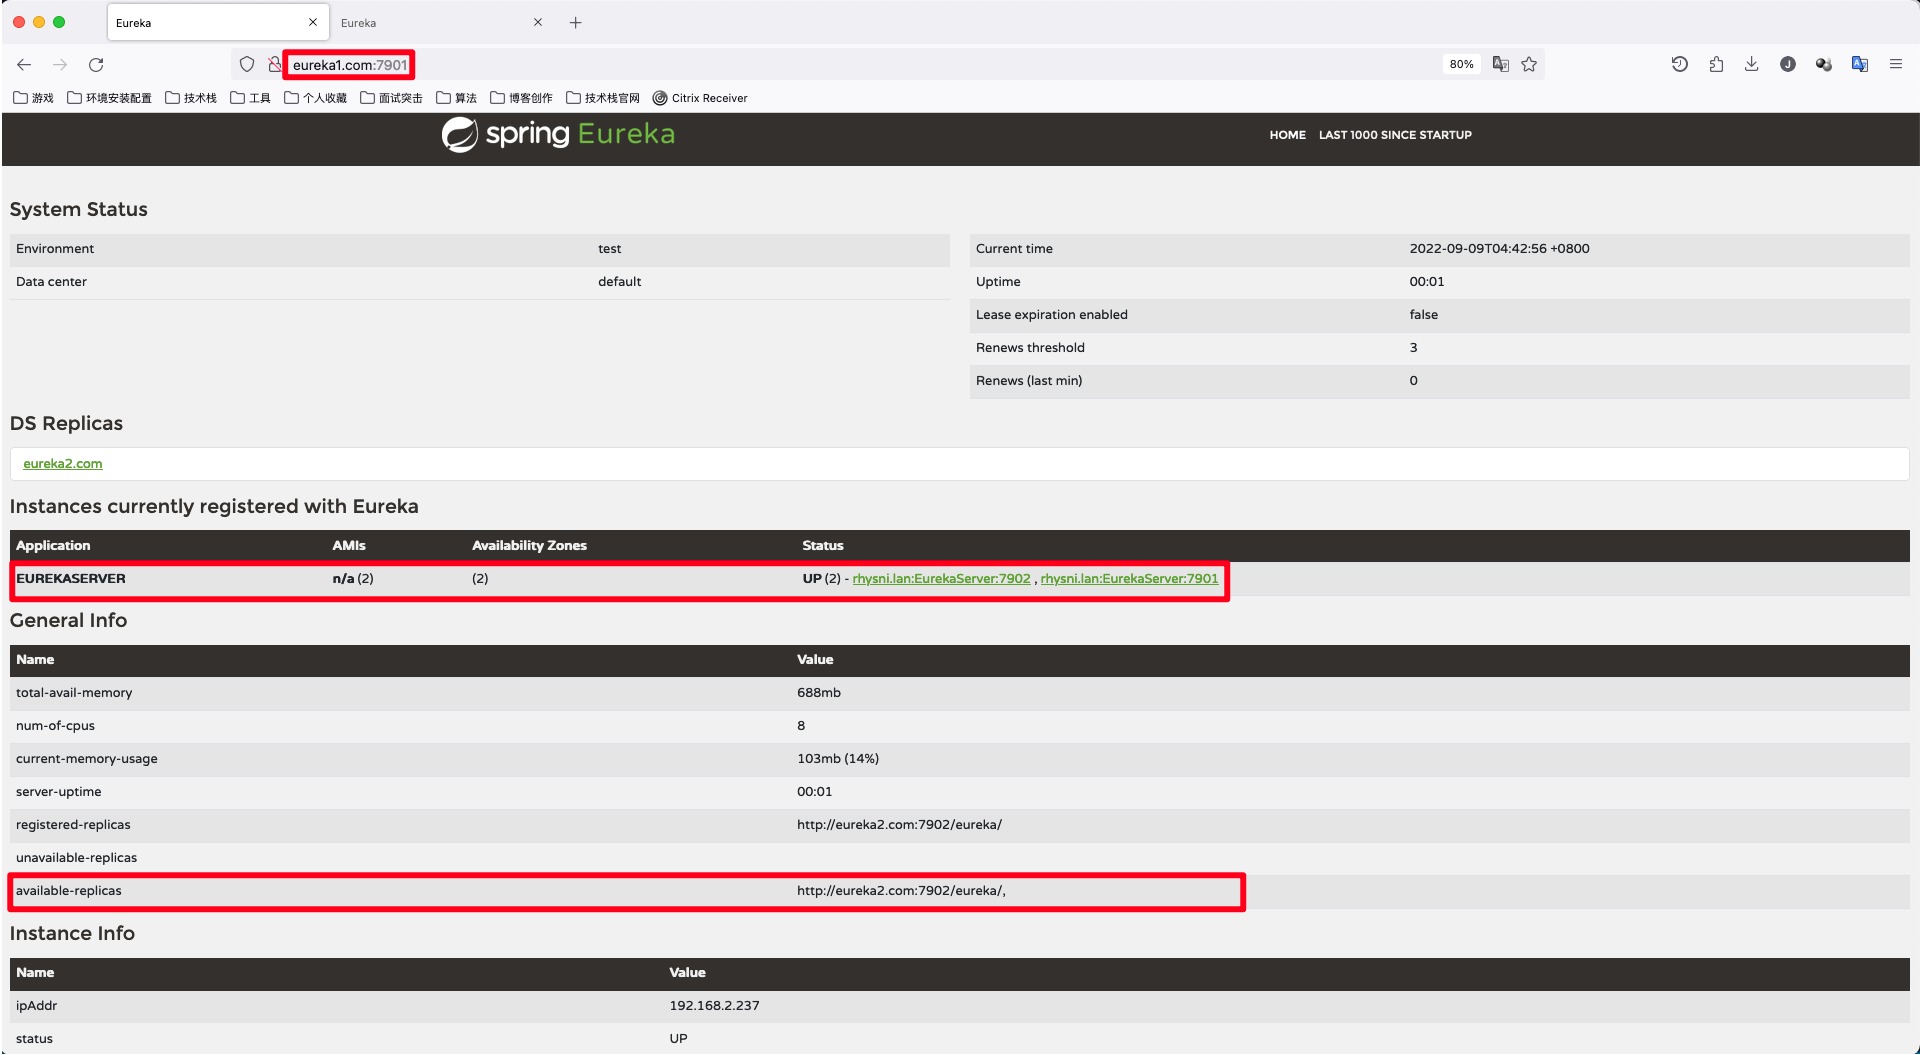Viewport: 1920px width, 1055px height.
Task: Select the unavailable-replicas row label
Action: (x=76, y=858)
